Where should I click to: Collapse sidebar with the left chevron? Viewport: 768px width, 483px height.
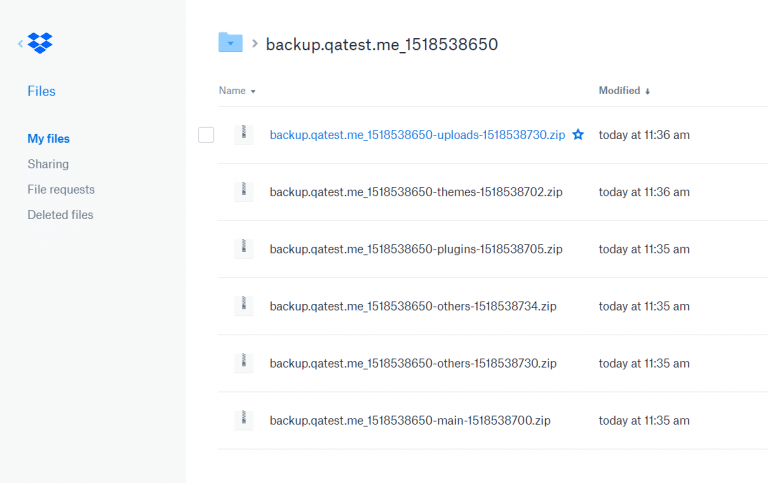click(x=21, y=44)
